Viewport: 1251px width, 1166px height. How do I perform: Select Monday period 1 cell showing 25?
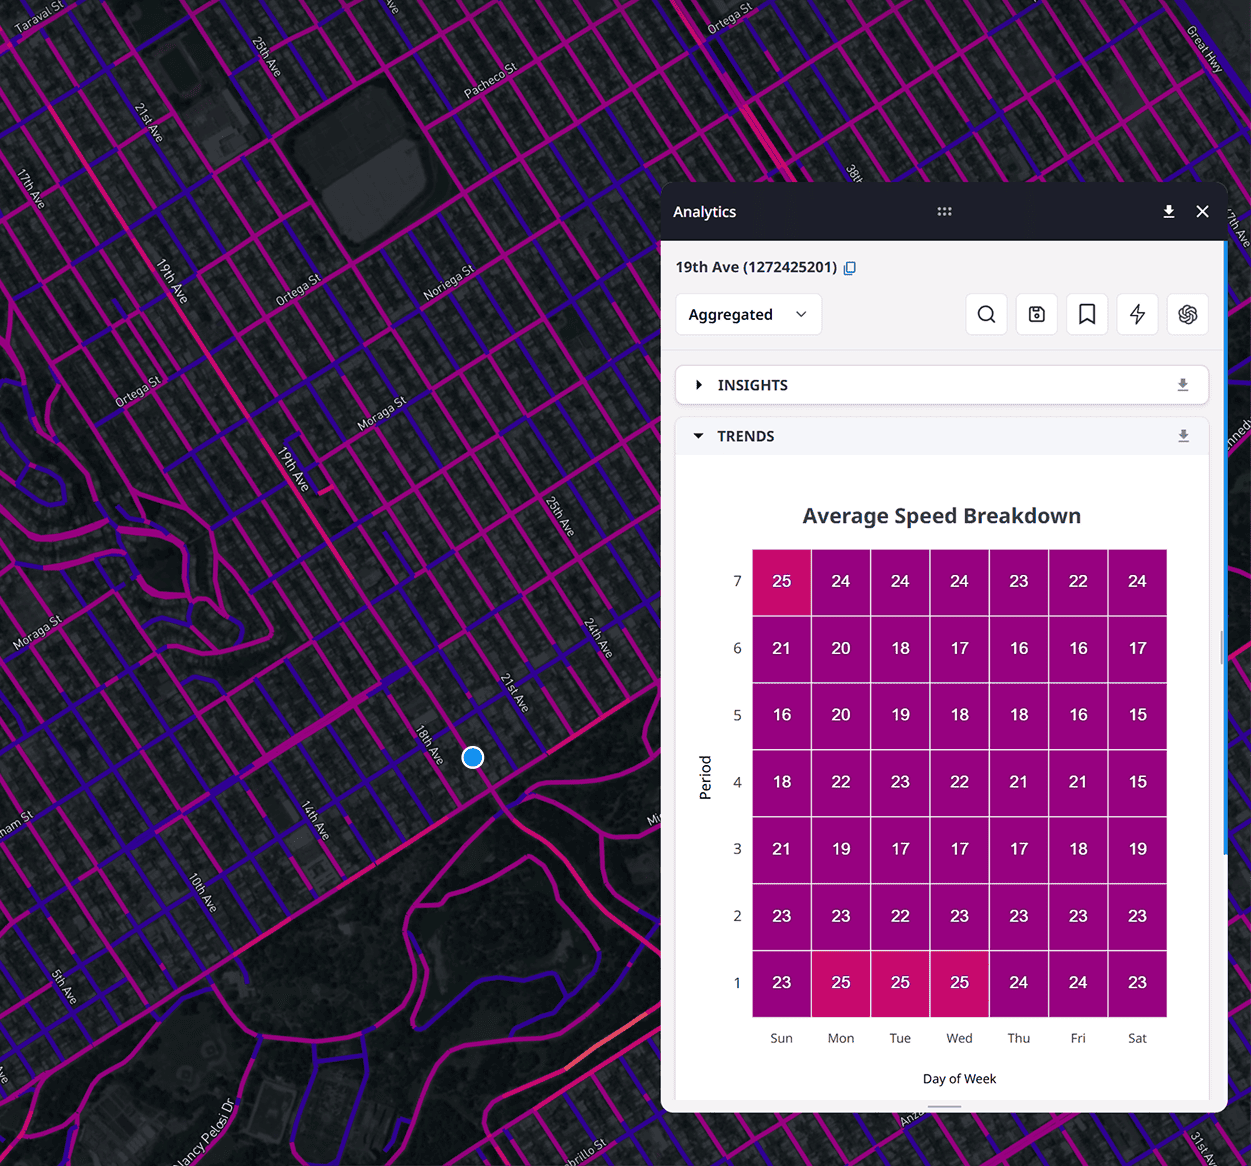[x=841, y=983]
